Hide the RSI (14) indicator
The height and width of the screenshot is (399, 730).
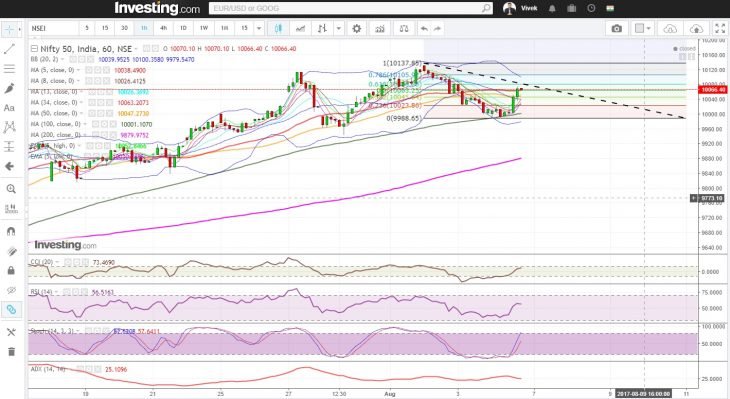67,292
